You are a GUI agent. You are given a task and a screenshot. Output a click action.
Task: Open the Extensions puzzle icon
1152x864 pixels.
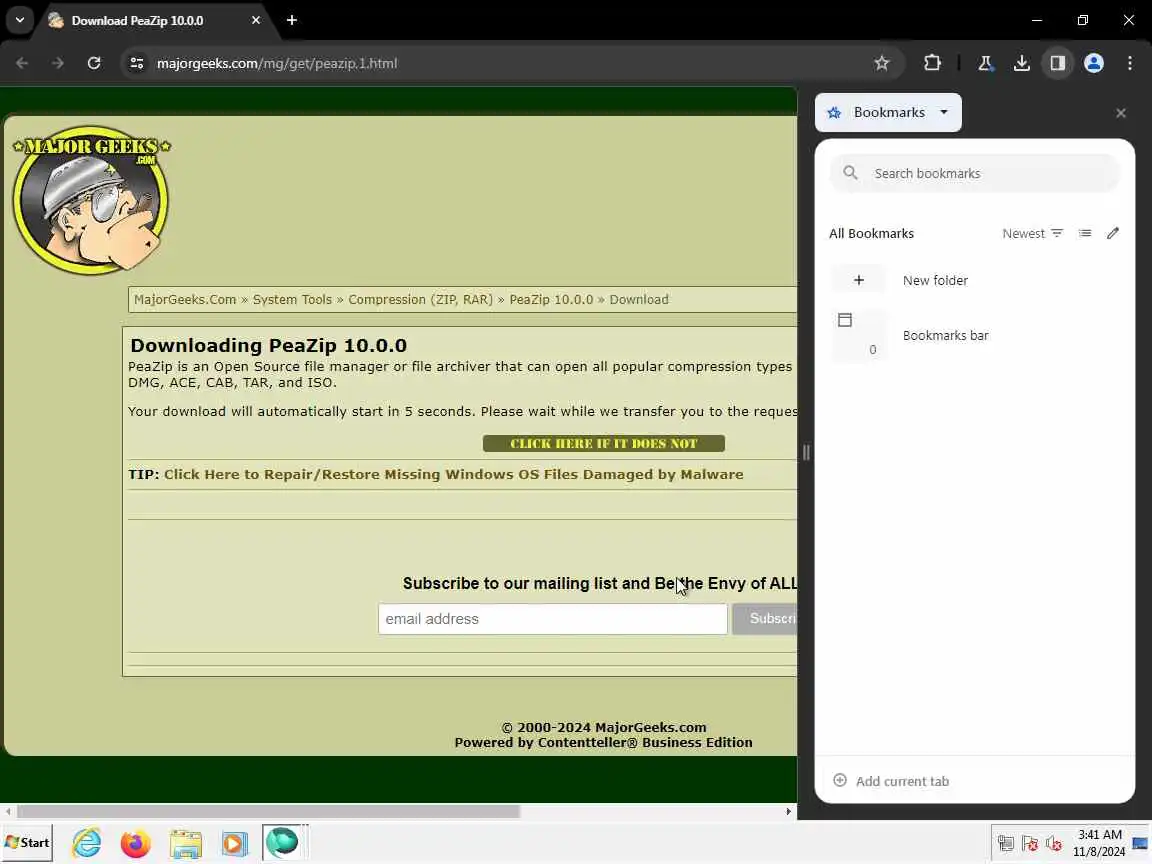[932, 63]
